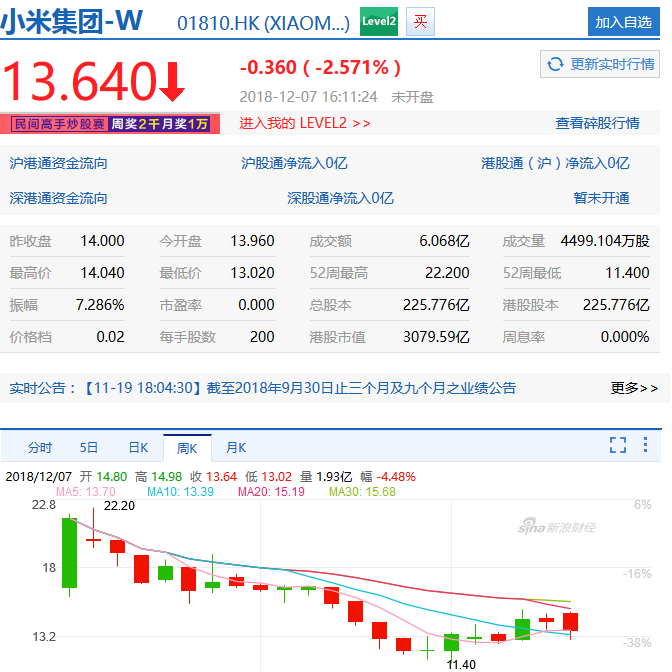This screenshot has height=672, width=672.
Task: Click the MA10: 13.39 indicator label
Action: coord(180,492)
